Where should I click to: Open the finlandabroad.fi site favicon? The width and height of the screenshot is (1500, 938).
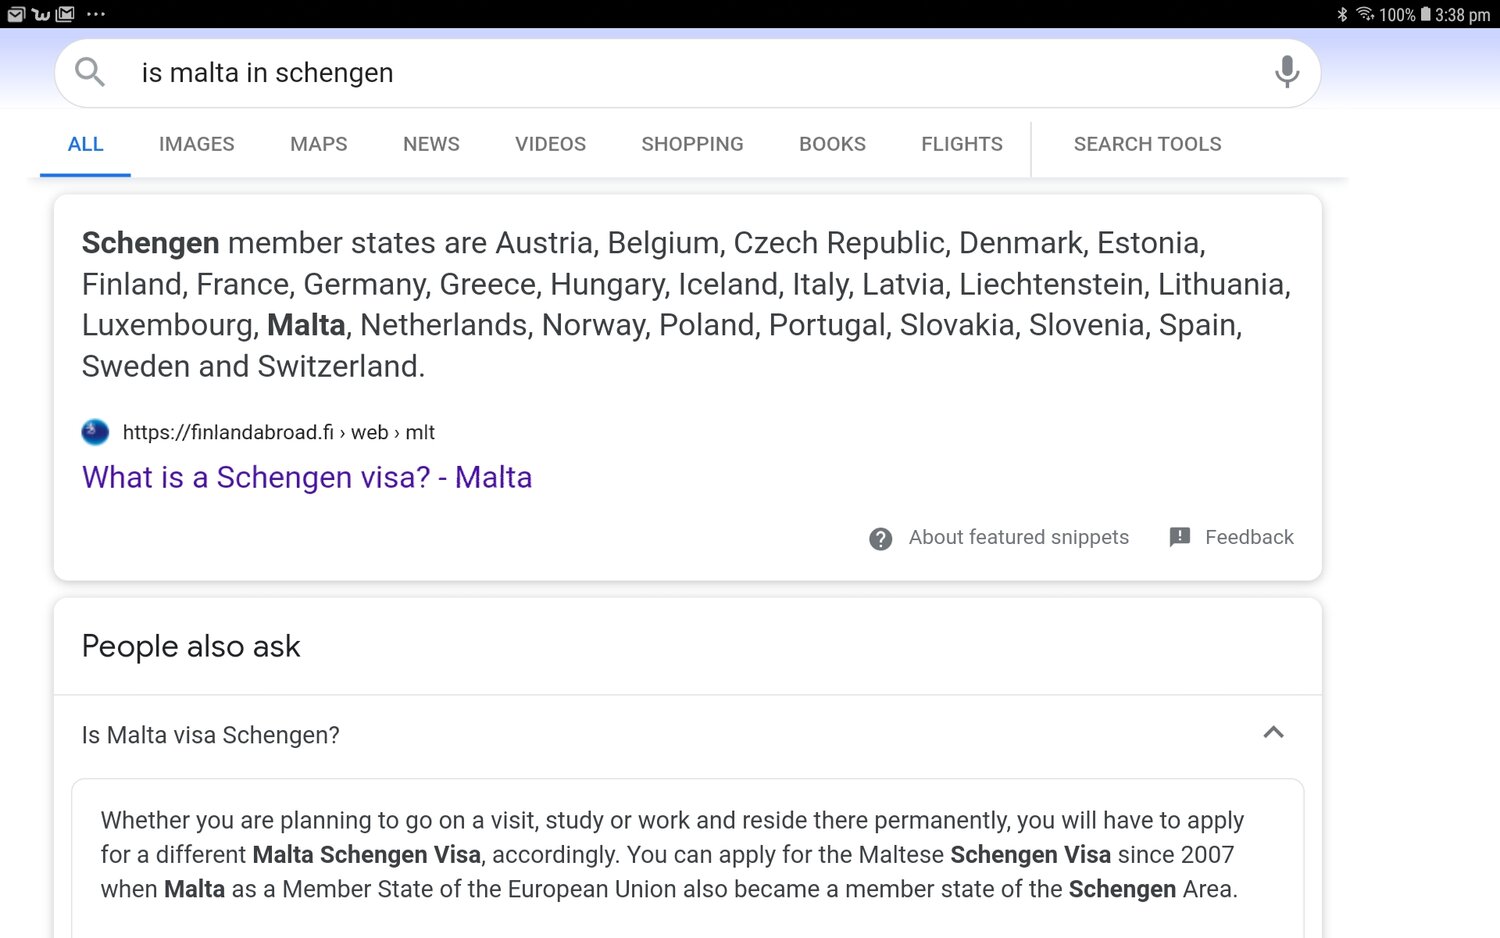[x=95, y=432]
